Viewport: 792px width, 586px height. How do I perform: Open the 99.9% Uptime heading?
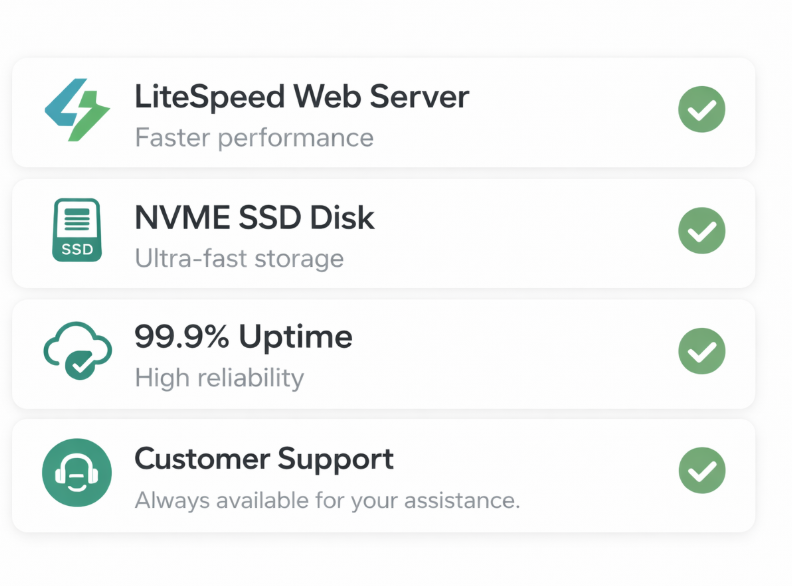coord(243,337)
